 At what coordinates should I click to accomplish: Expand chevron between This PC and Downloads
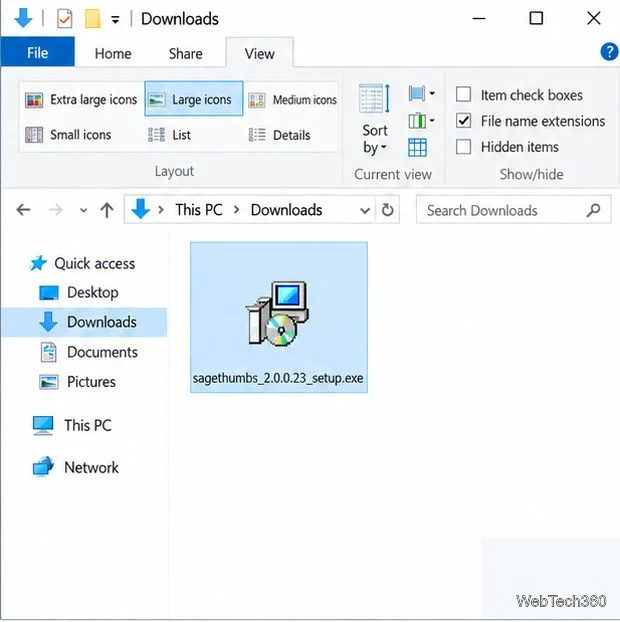tap(237, 209)
